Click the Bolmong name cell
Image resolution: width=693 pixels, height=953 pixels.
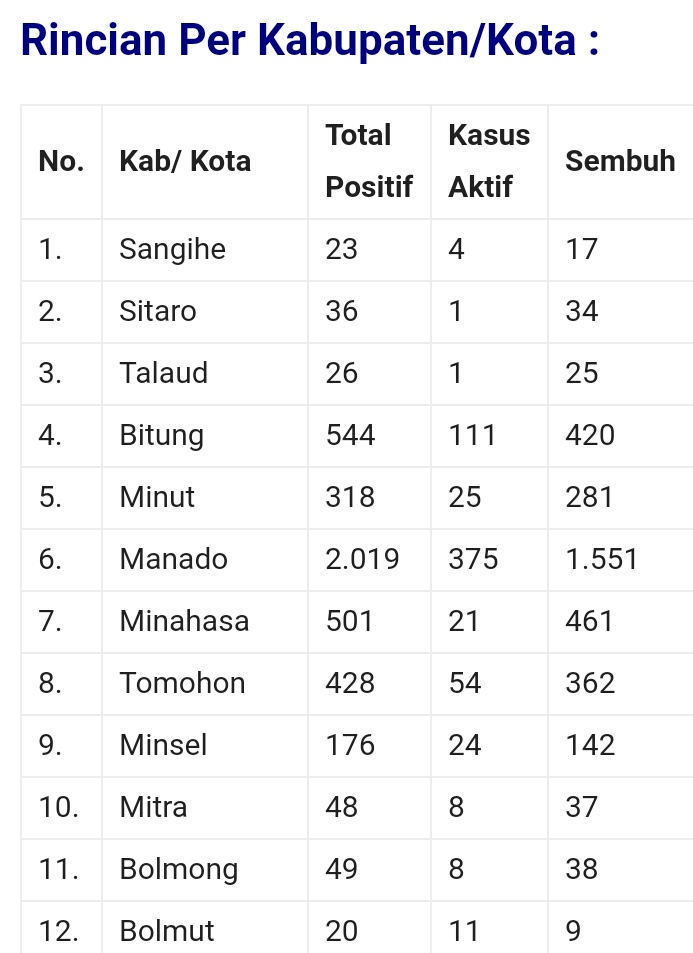179,869
